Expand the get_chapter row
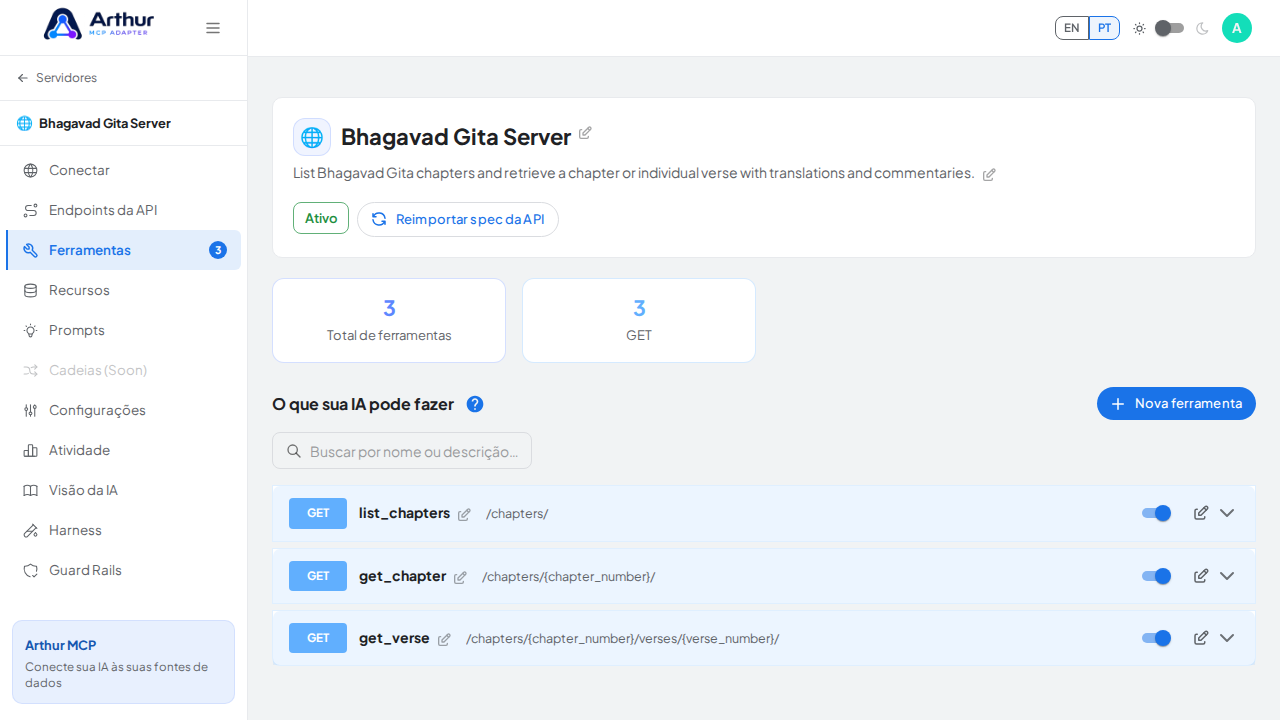The image size is (1280, 720). click(x=1227, y=576)
